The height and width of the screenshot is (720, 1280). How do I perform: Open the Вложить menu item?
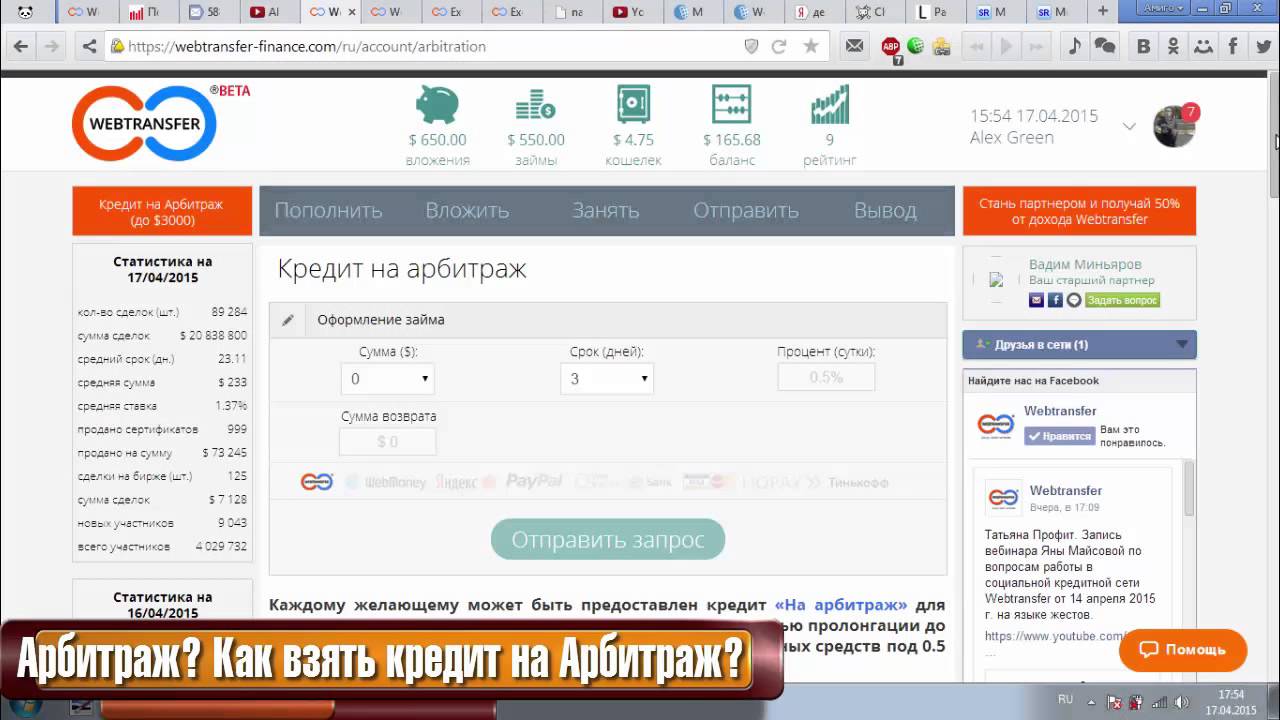point(467,211)
